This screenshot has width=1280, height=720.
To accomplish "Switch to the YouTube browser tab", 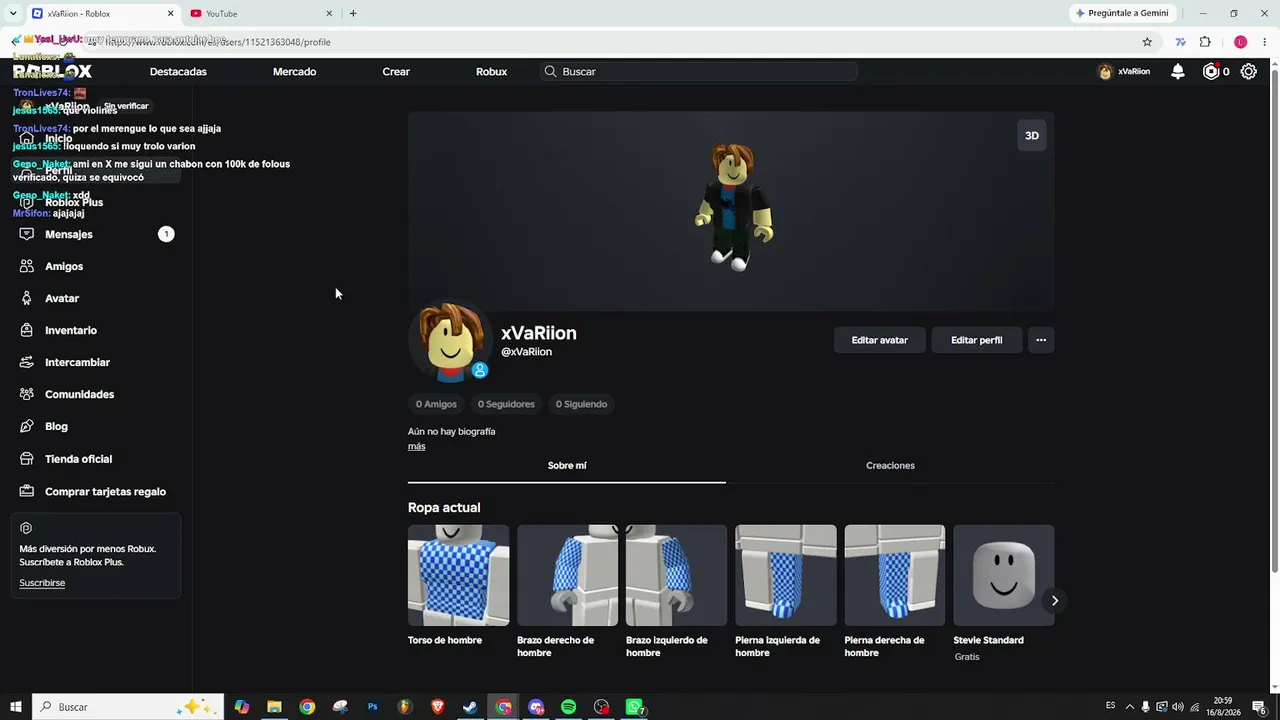I will [261, 14].
